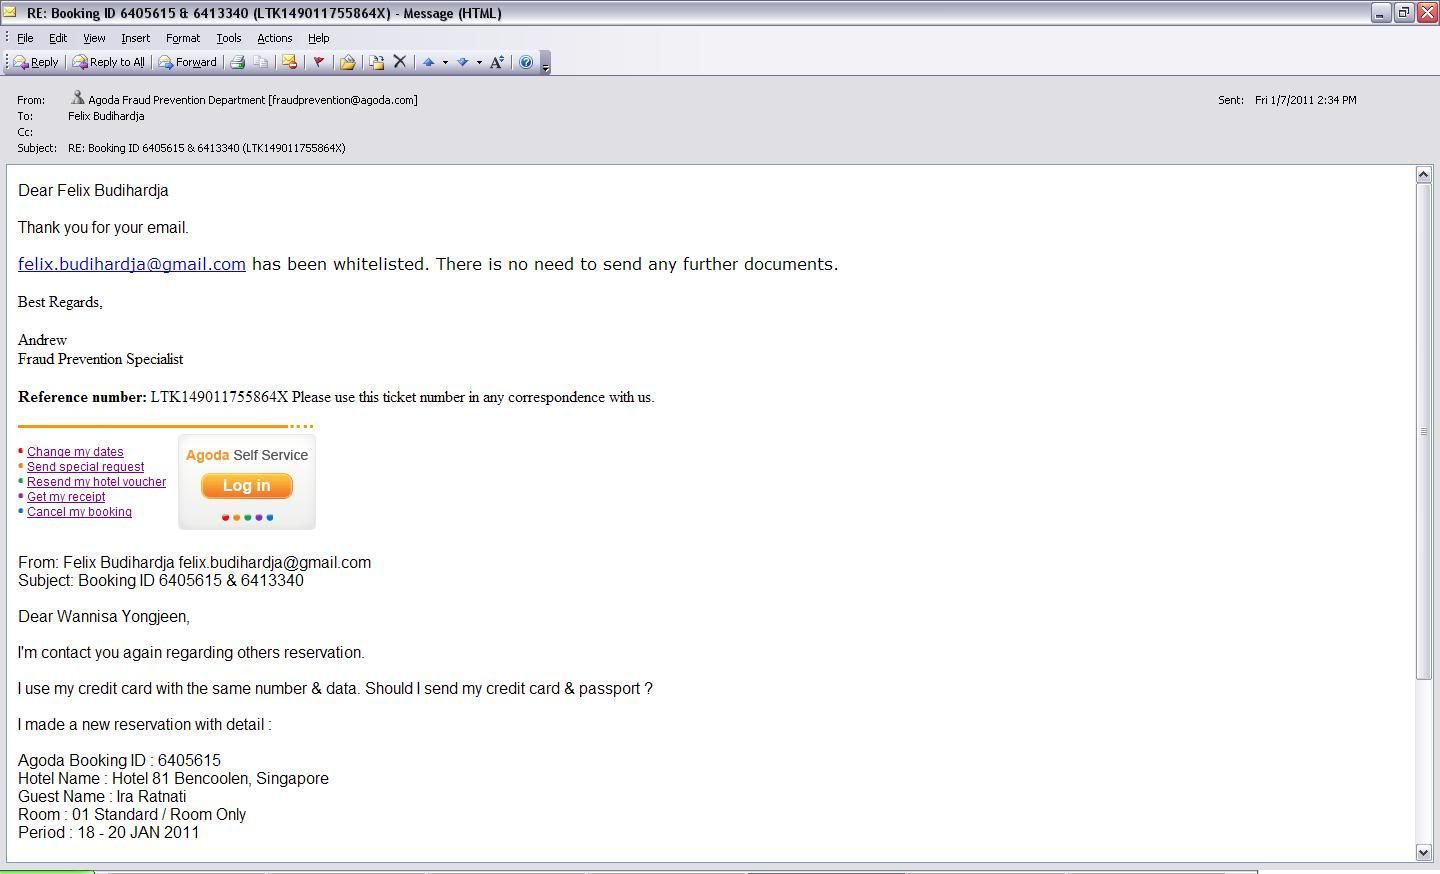Click the font size icon
Screen dimensions: 1440x874
tap(497, 62)
